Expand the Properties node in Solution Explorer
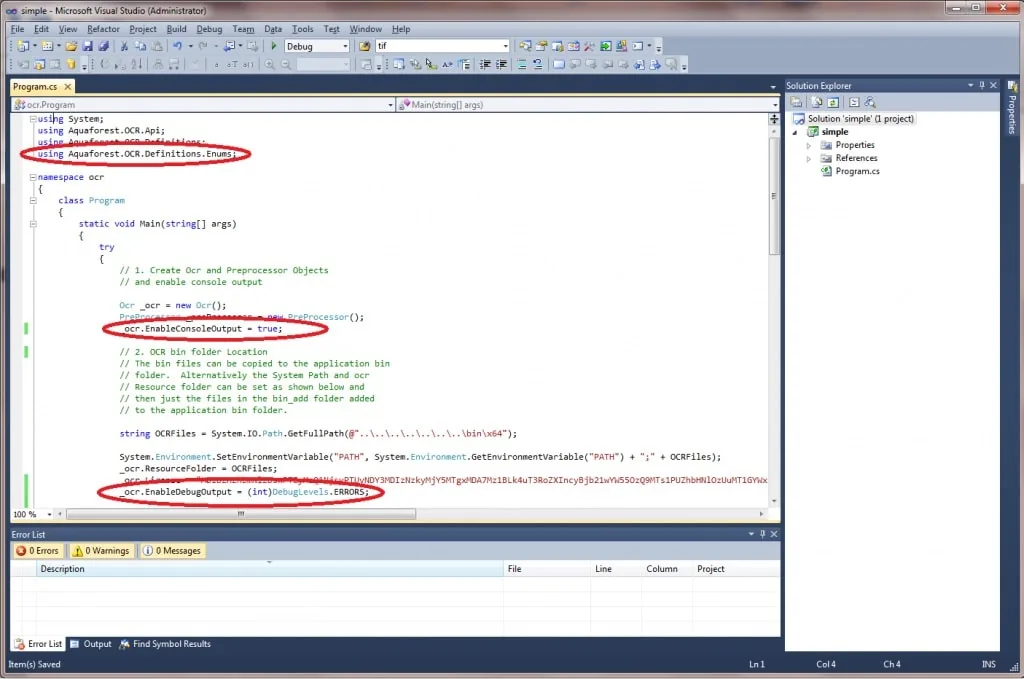1024x679 pixels. [x=808, y=145]
